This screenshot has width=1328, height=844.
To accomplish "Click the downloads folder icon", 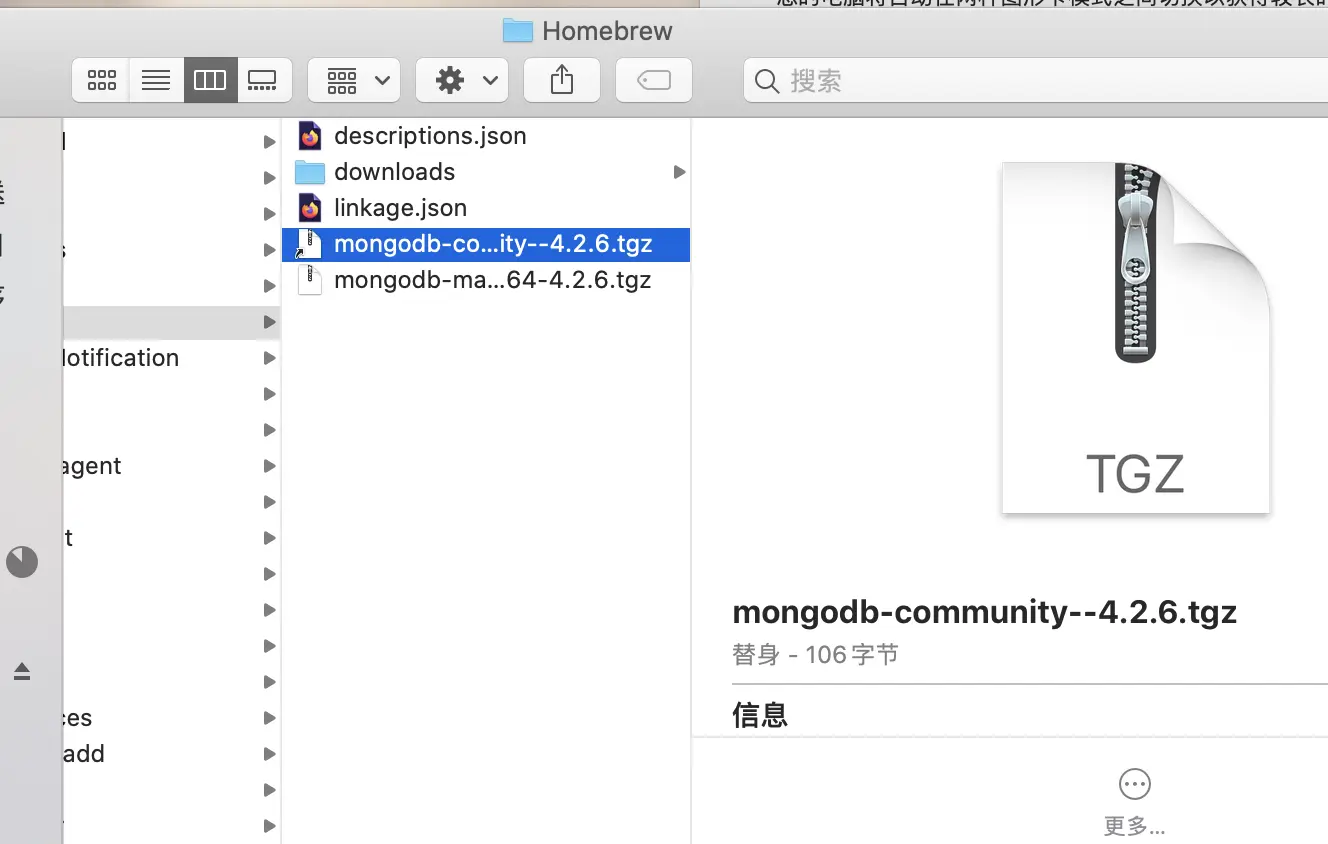I will click(310, 172).
